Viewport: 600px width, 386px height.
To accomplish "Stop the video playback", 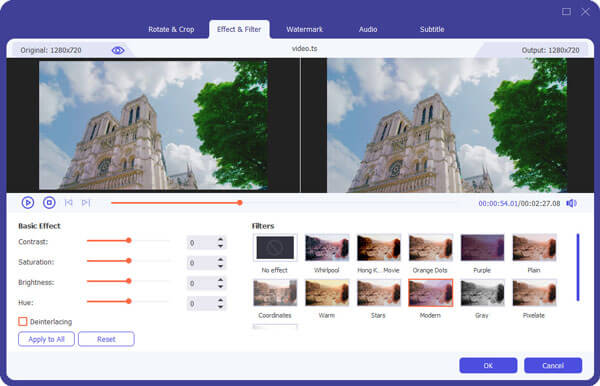I will [x=49, y=203].
